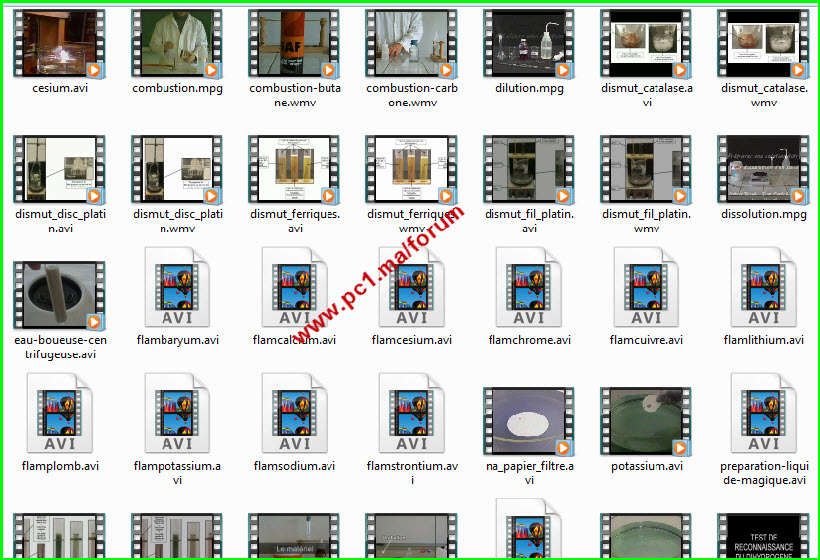The width and height of the screenshot is (820, 560).
Task: Click the combustion-carbone.wmv file thumbnail
Action: point(411,43)
